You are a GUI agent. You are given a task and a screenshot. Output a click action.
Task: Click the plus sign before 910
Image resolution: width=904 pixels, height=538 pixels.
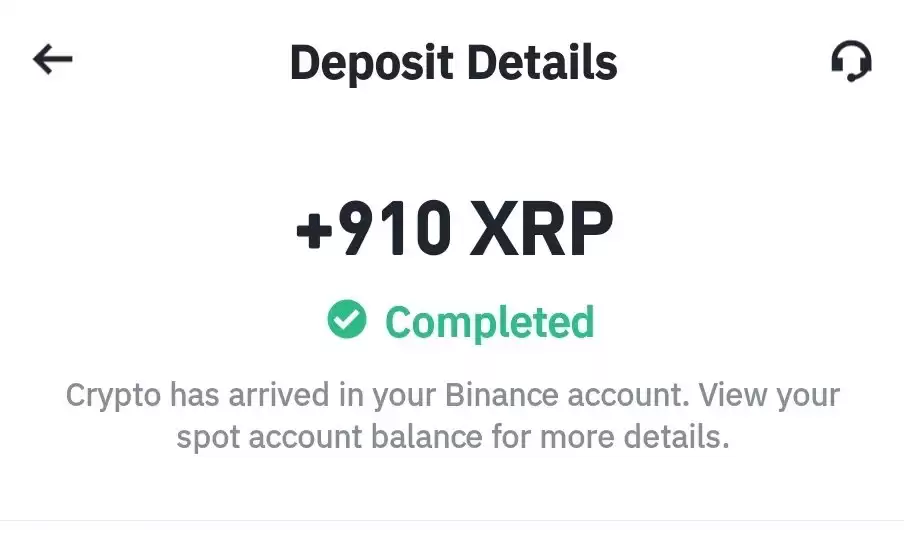(314, 231)
